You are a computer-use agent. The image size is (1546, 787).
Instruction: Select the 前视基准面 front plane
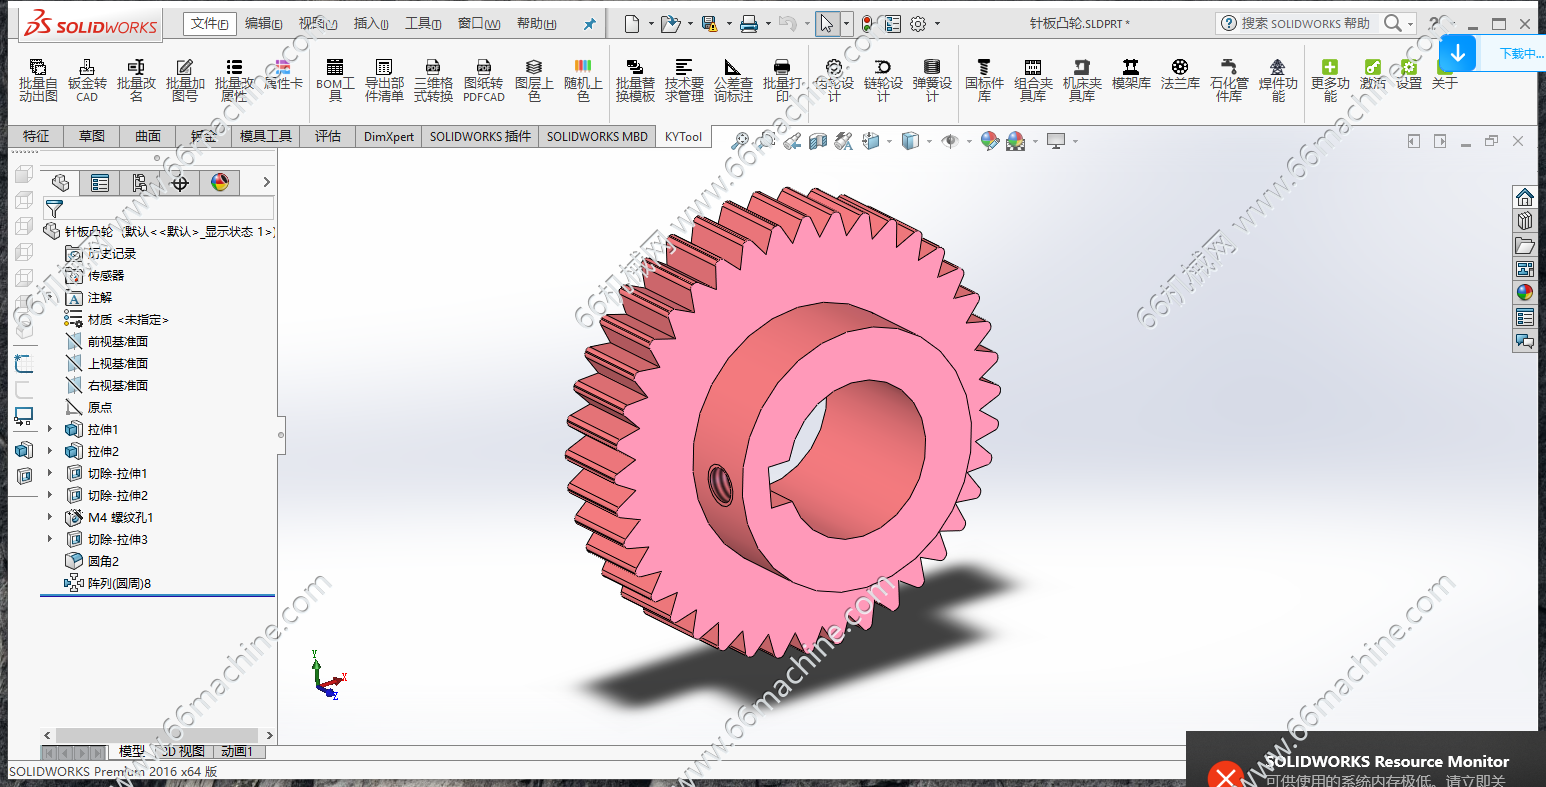107,341
